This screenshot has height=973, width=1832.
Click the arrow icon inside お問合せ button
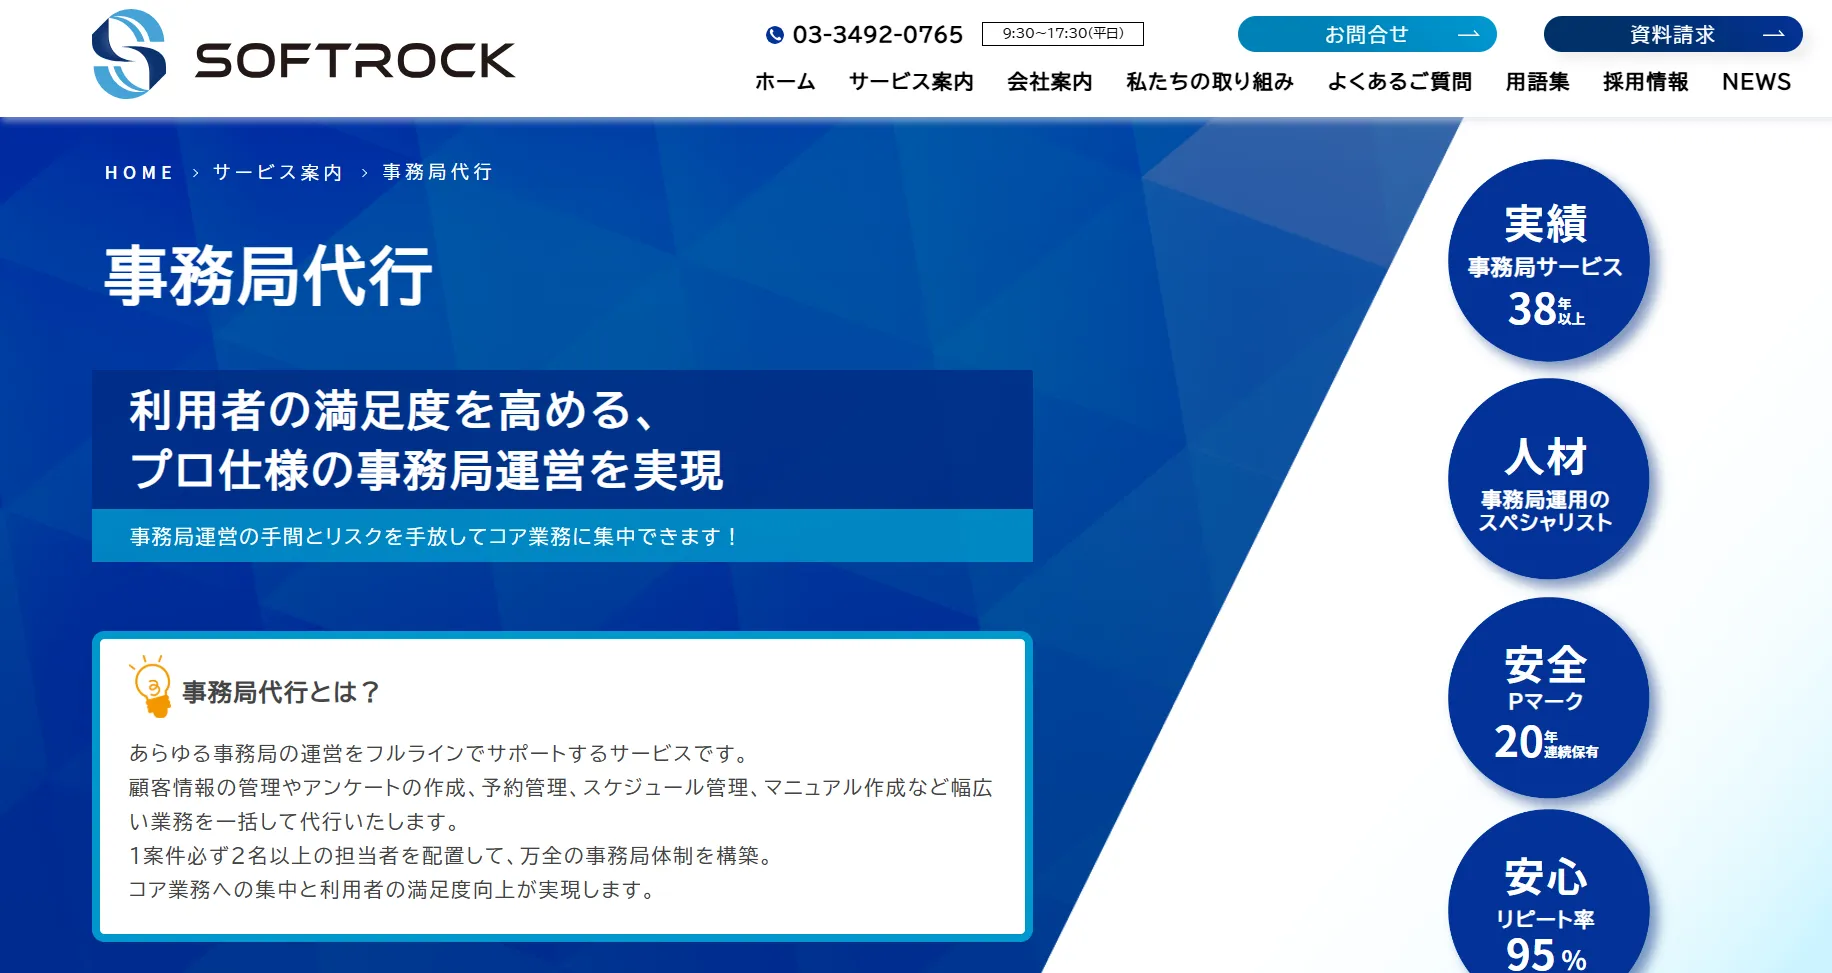click(x=1469, y=35)
